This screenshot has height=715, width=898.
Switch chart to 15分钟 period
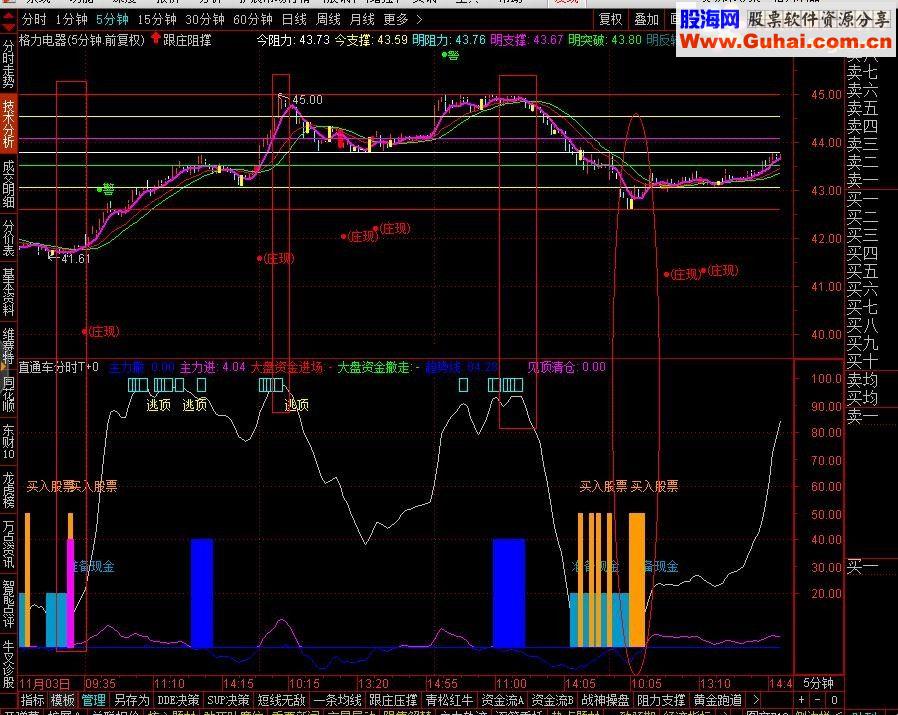point(157,19)
